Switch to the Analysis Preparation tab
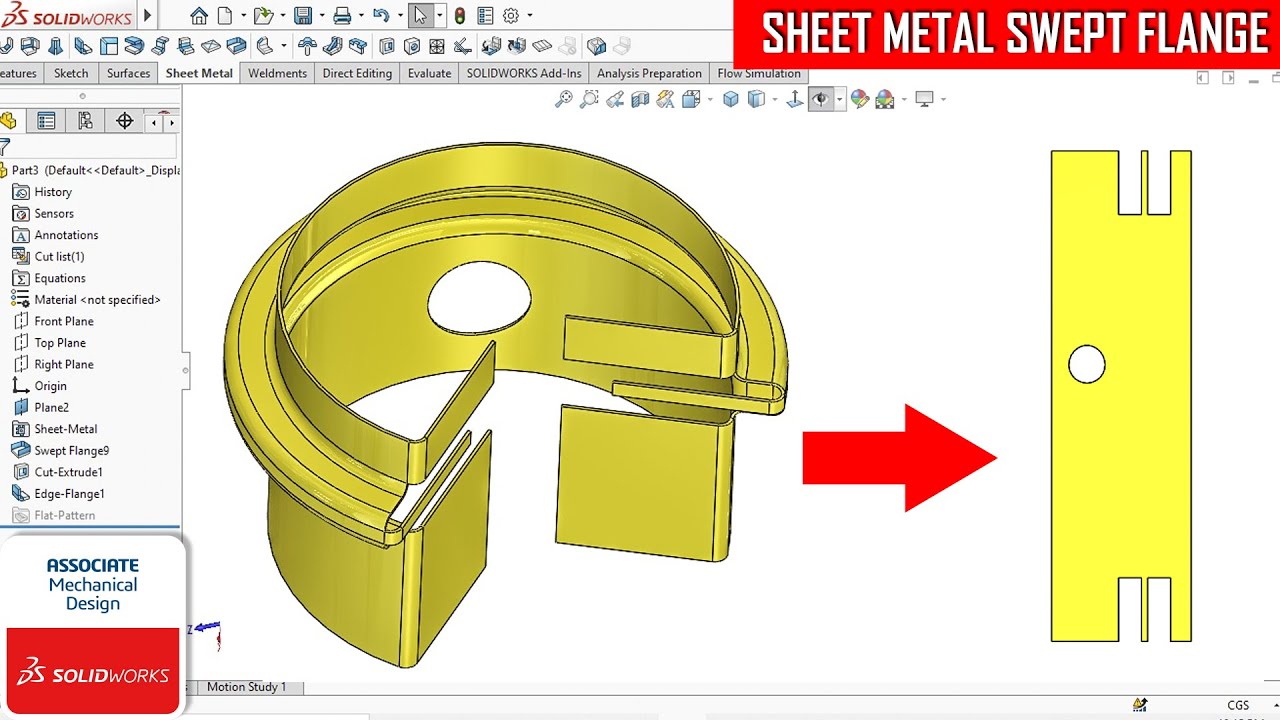The image size is (1280, 720). point(649,73)
